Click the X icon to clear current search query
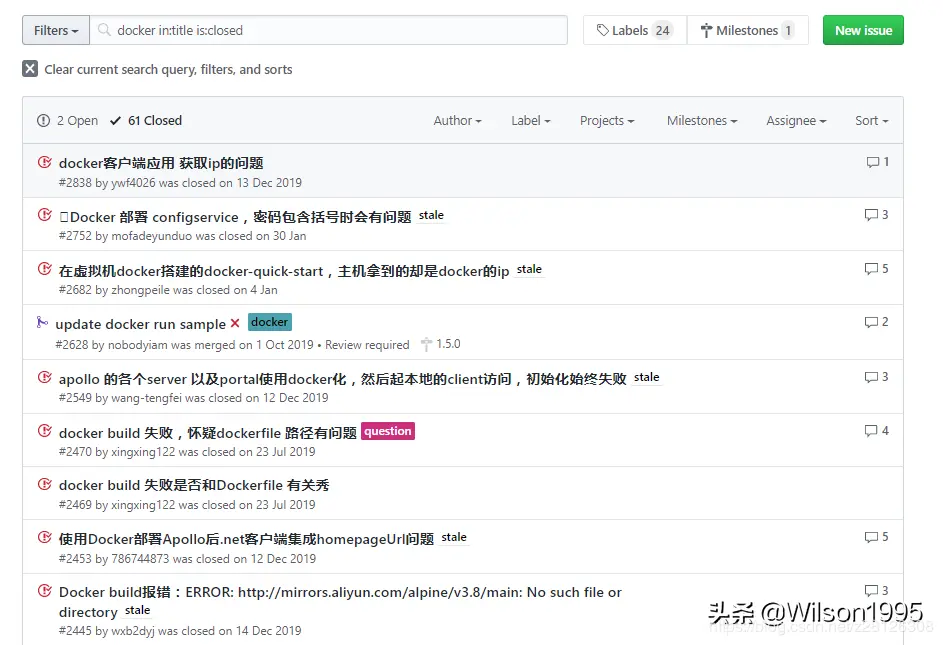Screen dimensions: 943x645 pos(29,69)
